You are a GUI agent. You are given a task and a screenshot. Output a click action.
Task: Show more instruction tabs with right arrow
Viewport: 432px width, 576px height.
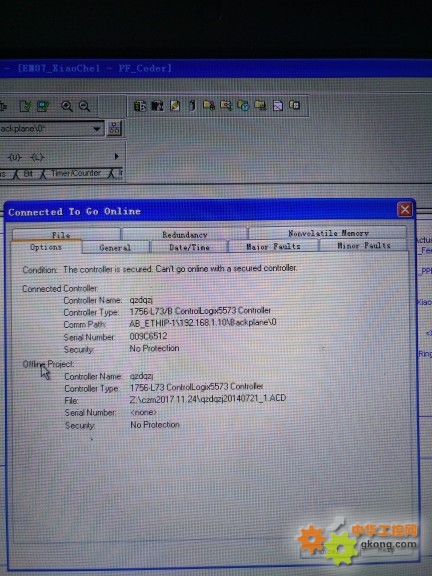[116, 156]
